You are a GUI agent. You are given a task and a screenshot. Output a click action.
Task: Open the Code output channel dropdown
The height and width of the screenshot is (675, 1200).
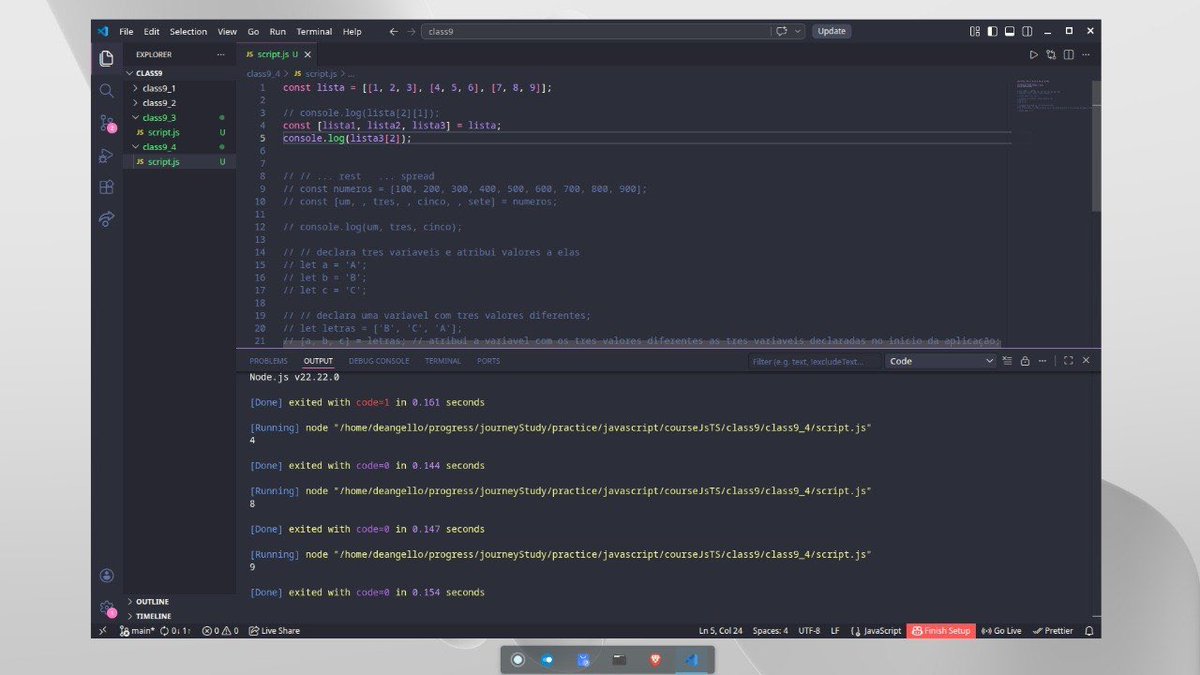(940, 361)
